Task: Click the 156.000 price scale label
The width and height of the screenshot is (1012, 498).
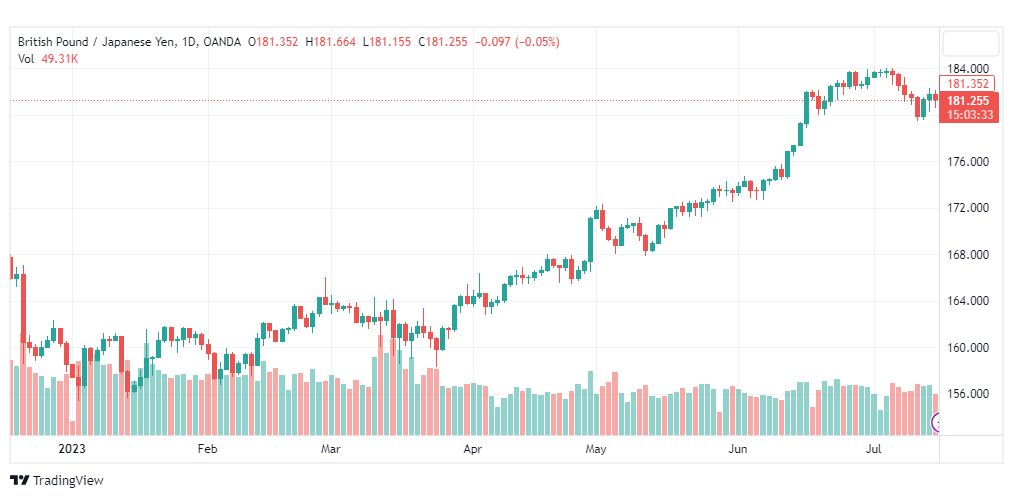Action: tap(967, 394)
